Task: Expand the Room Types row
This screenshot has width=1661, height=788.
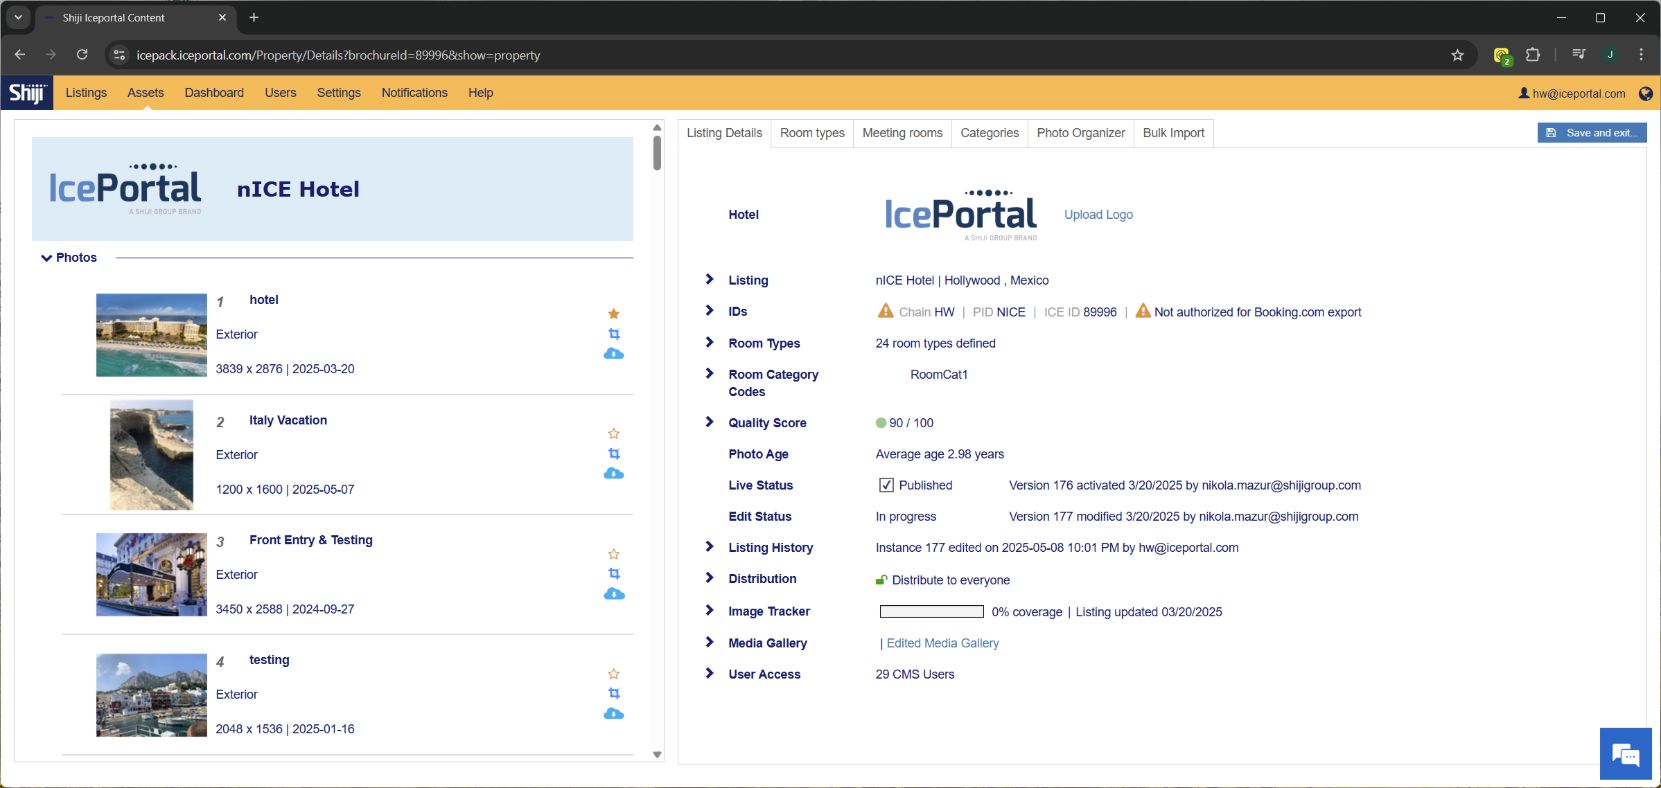Action: pyautogui.click(x=709, y=343)
